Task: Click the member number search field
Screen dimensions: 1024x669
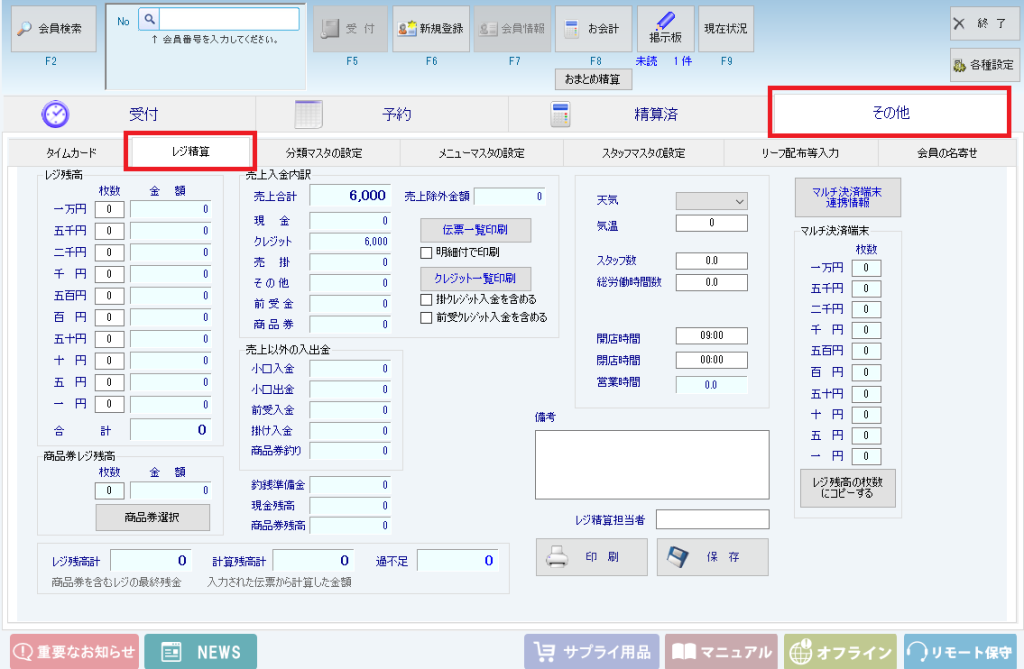Action: pos(229,19)
